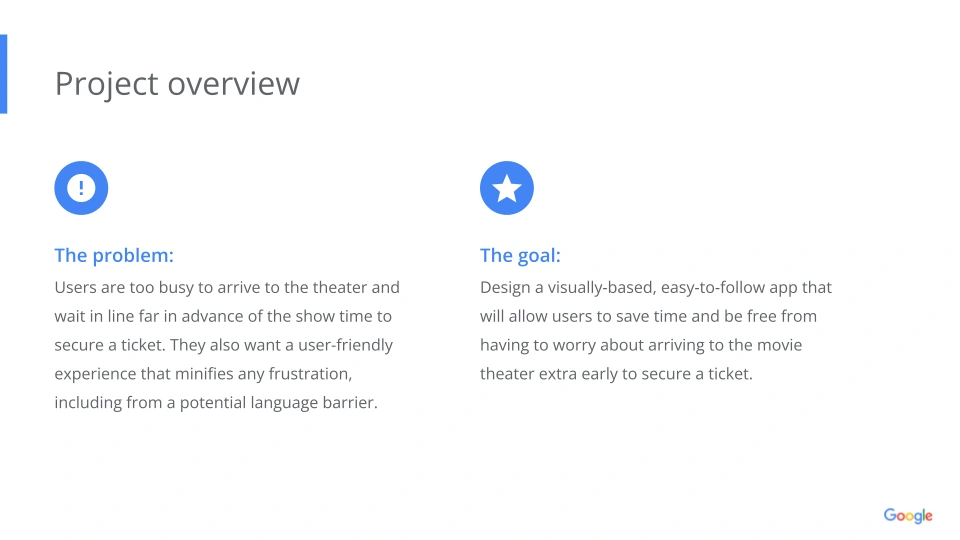Click "The goal:" heading
960x540 pixels.
[520, 256]
